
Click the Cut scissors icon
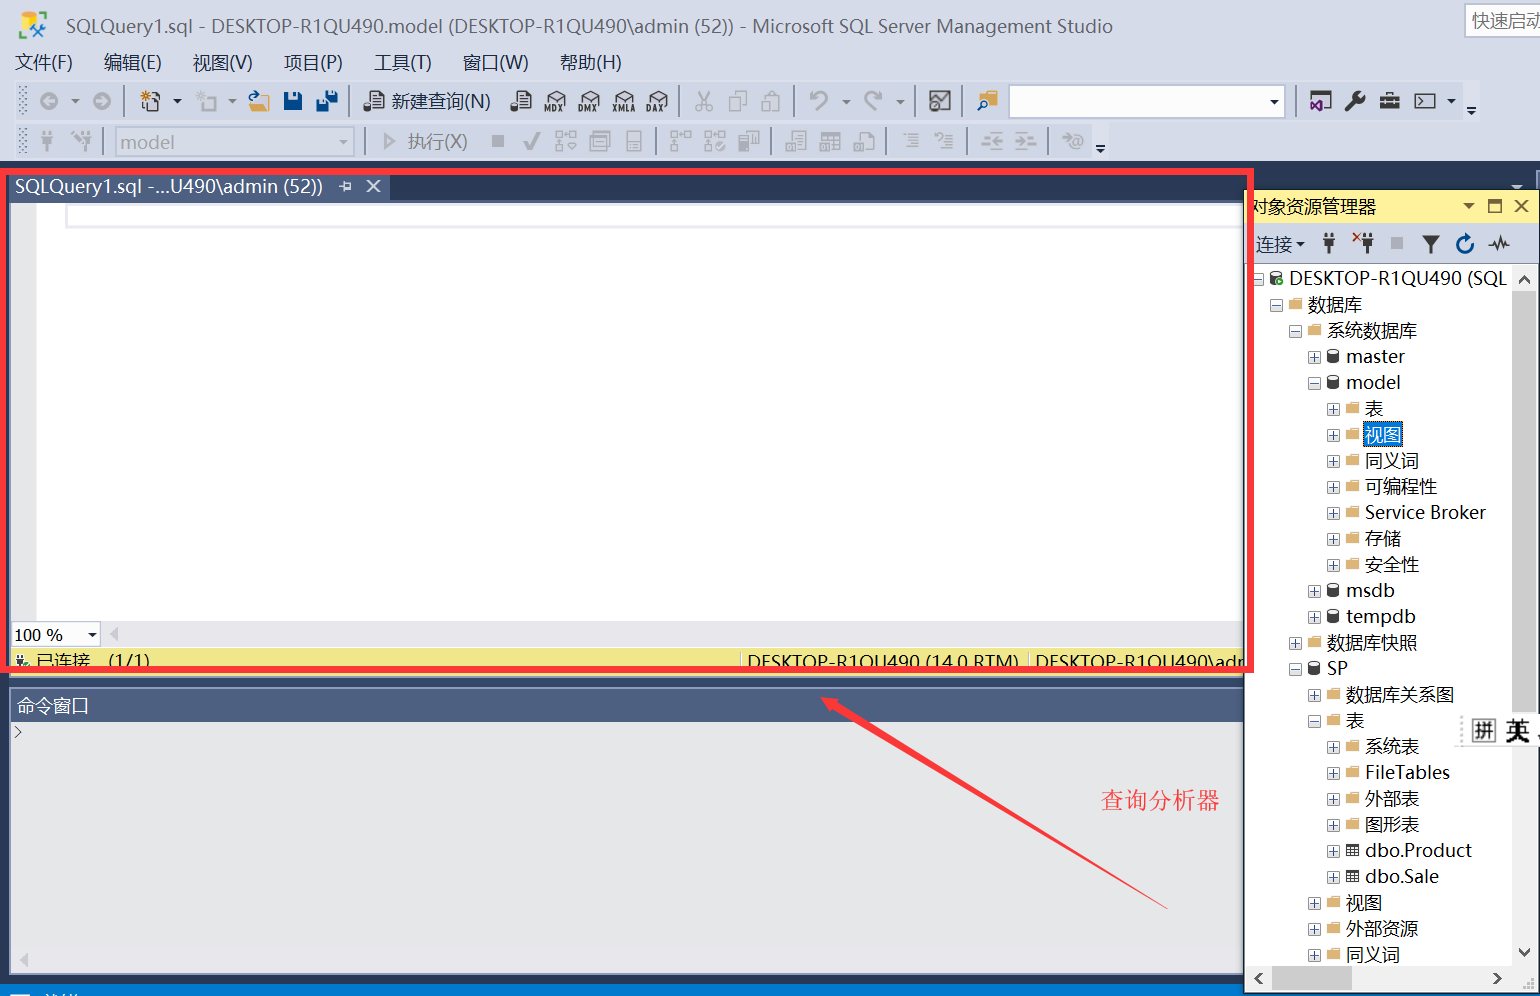704,101
